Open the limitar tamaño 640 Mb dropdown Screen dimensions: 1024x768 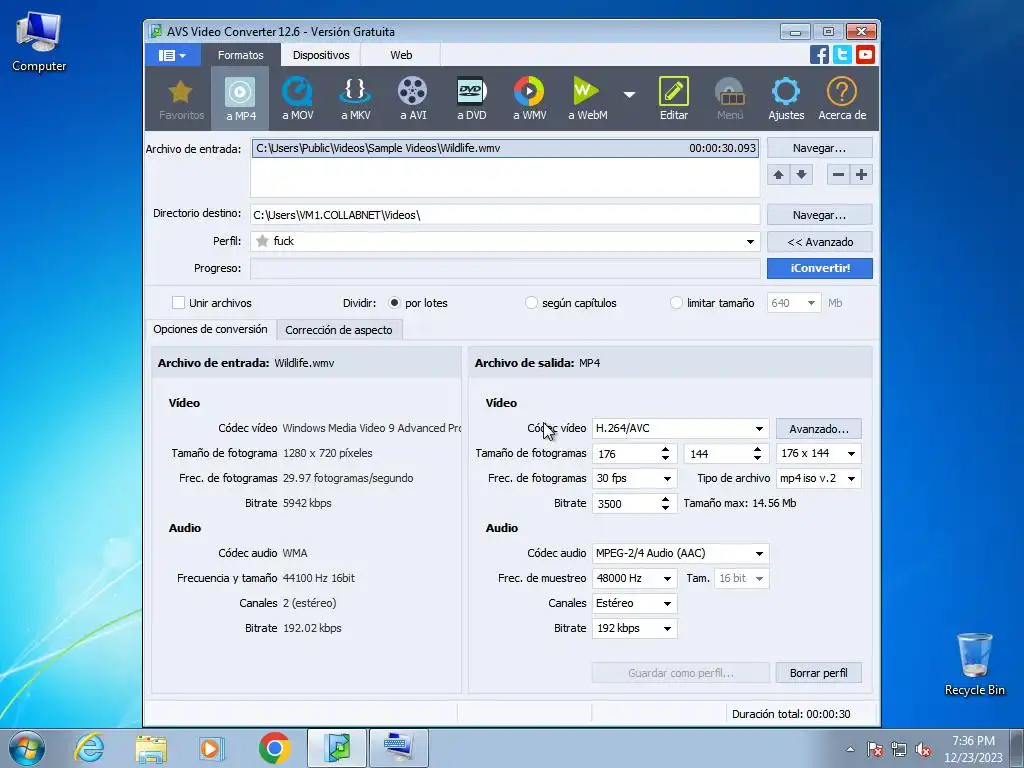[x=793, y=303]
